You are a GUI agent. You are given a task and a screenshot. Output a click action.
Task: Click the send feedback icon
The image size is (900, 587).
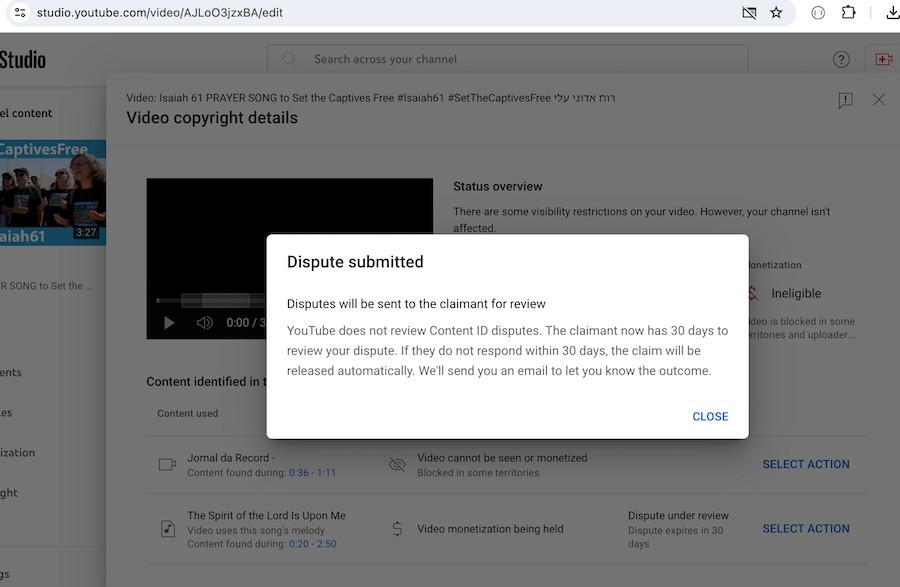(x=845, y=100)
